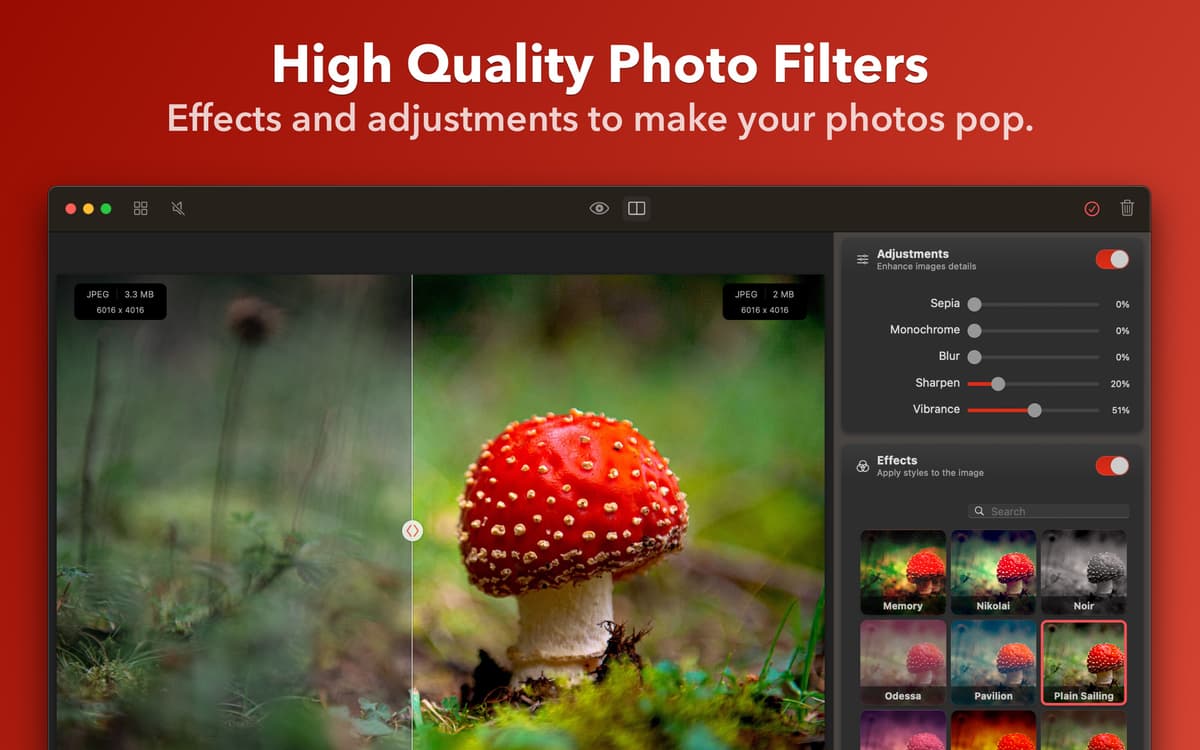Select the Pavilion effect preset
The image size is (1200, 750).
click(x=994, y=661)
